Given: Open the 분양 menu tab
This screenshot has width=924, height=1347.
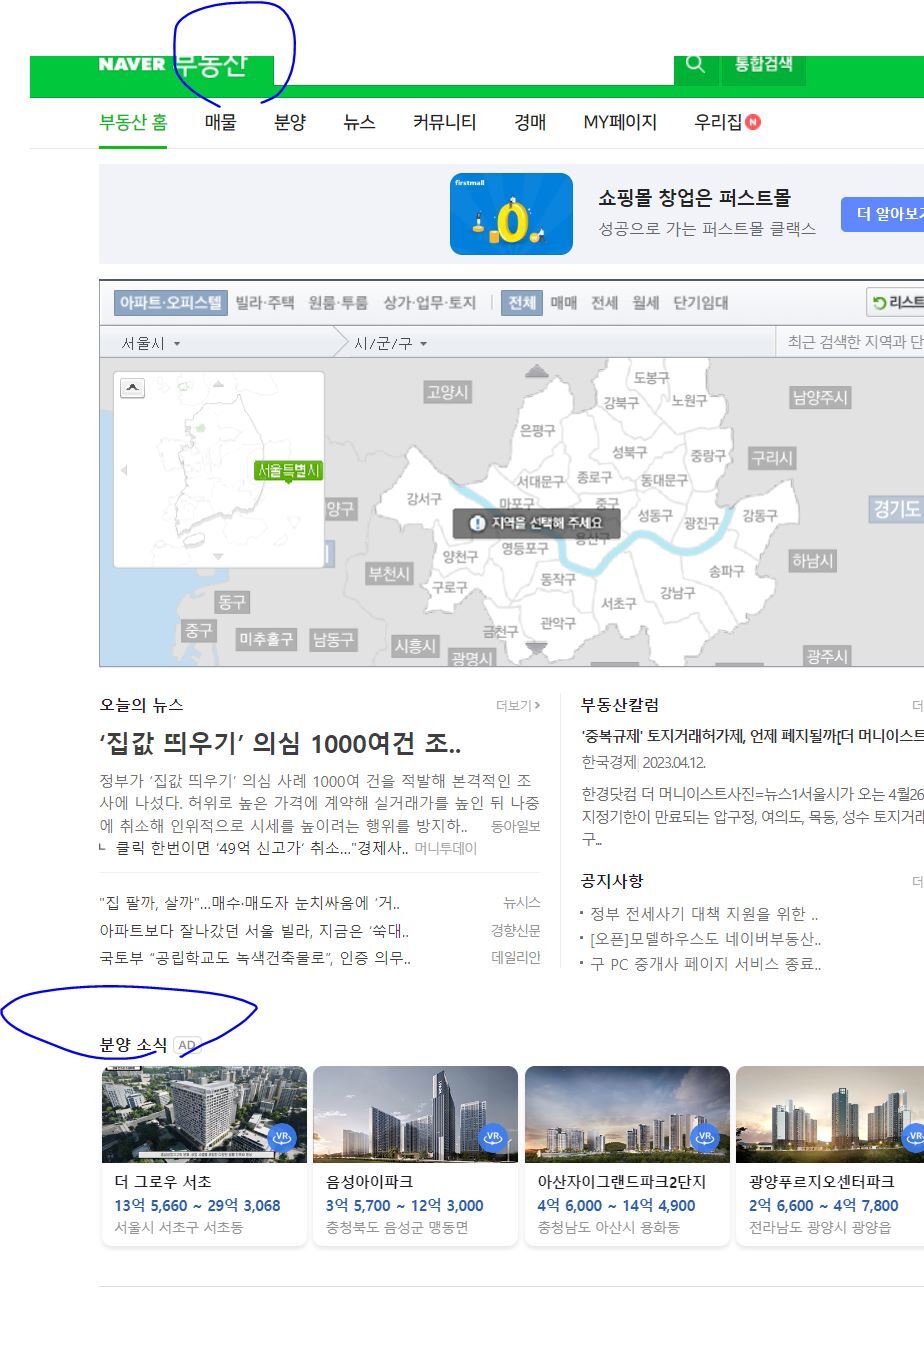Looking at the screenshot, I should (x=290, y=122).
